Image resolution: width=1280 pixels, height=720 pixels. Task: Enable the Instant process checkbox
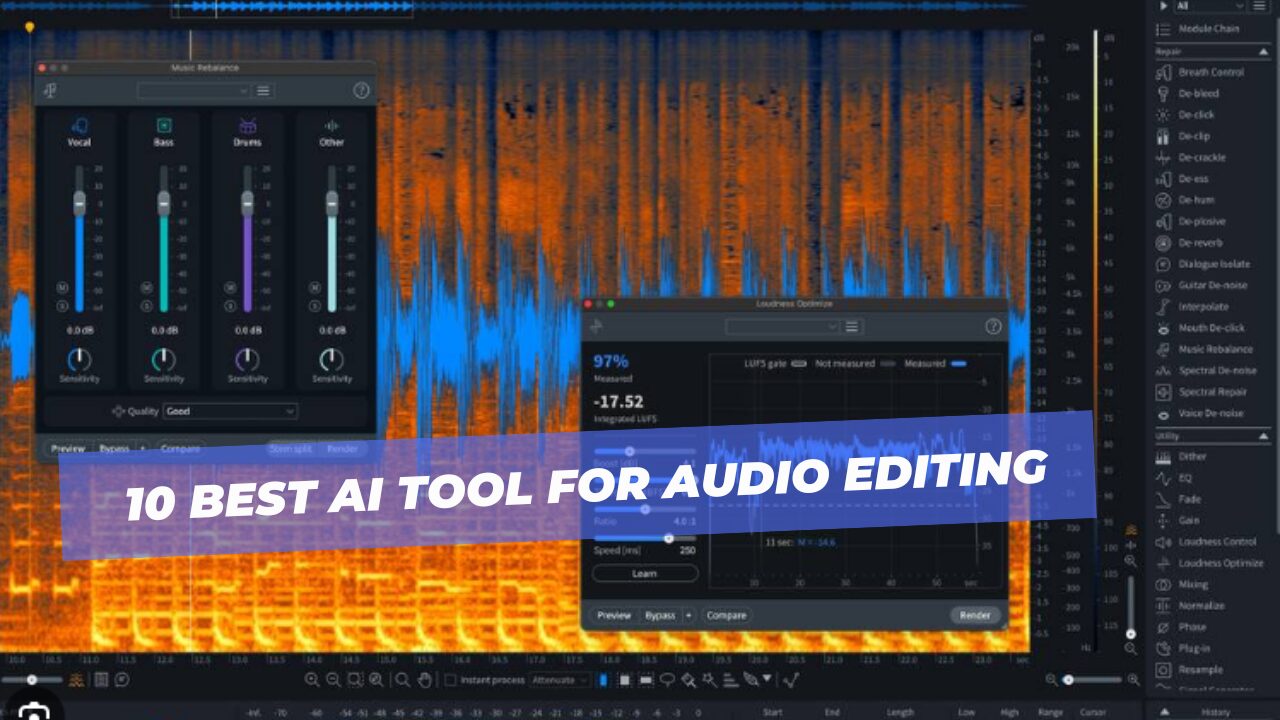(450, 680)
